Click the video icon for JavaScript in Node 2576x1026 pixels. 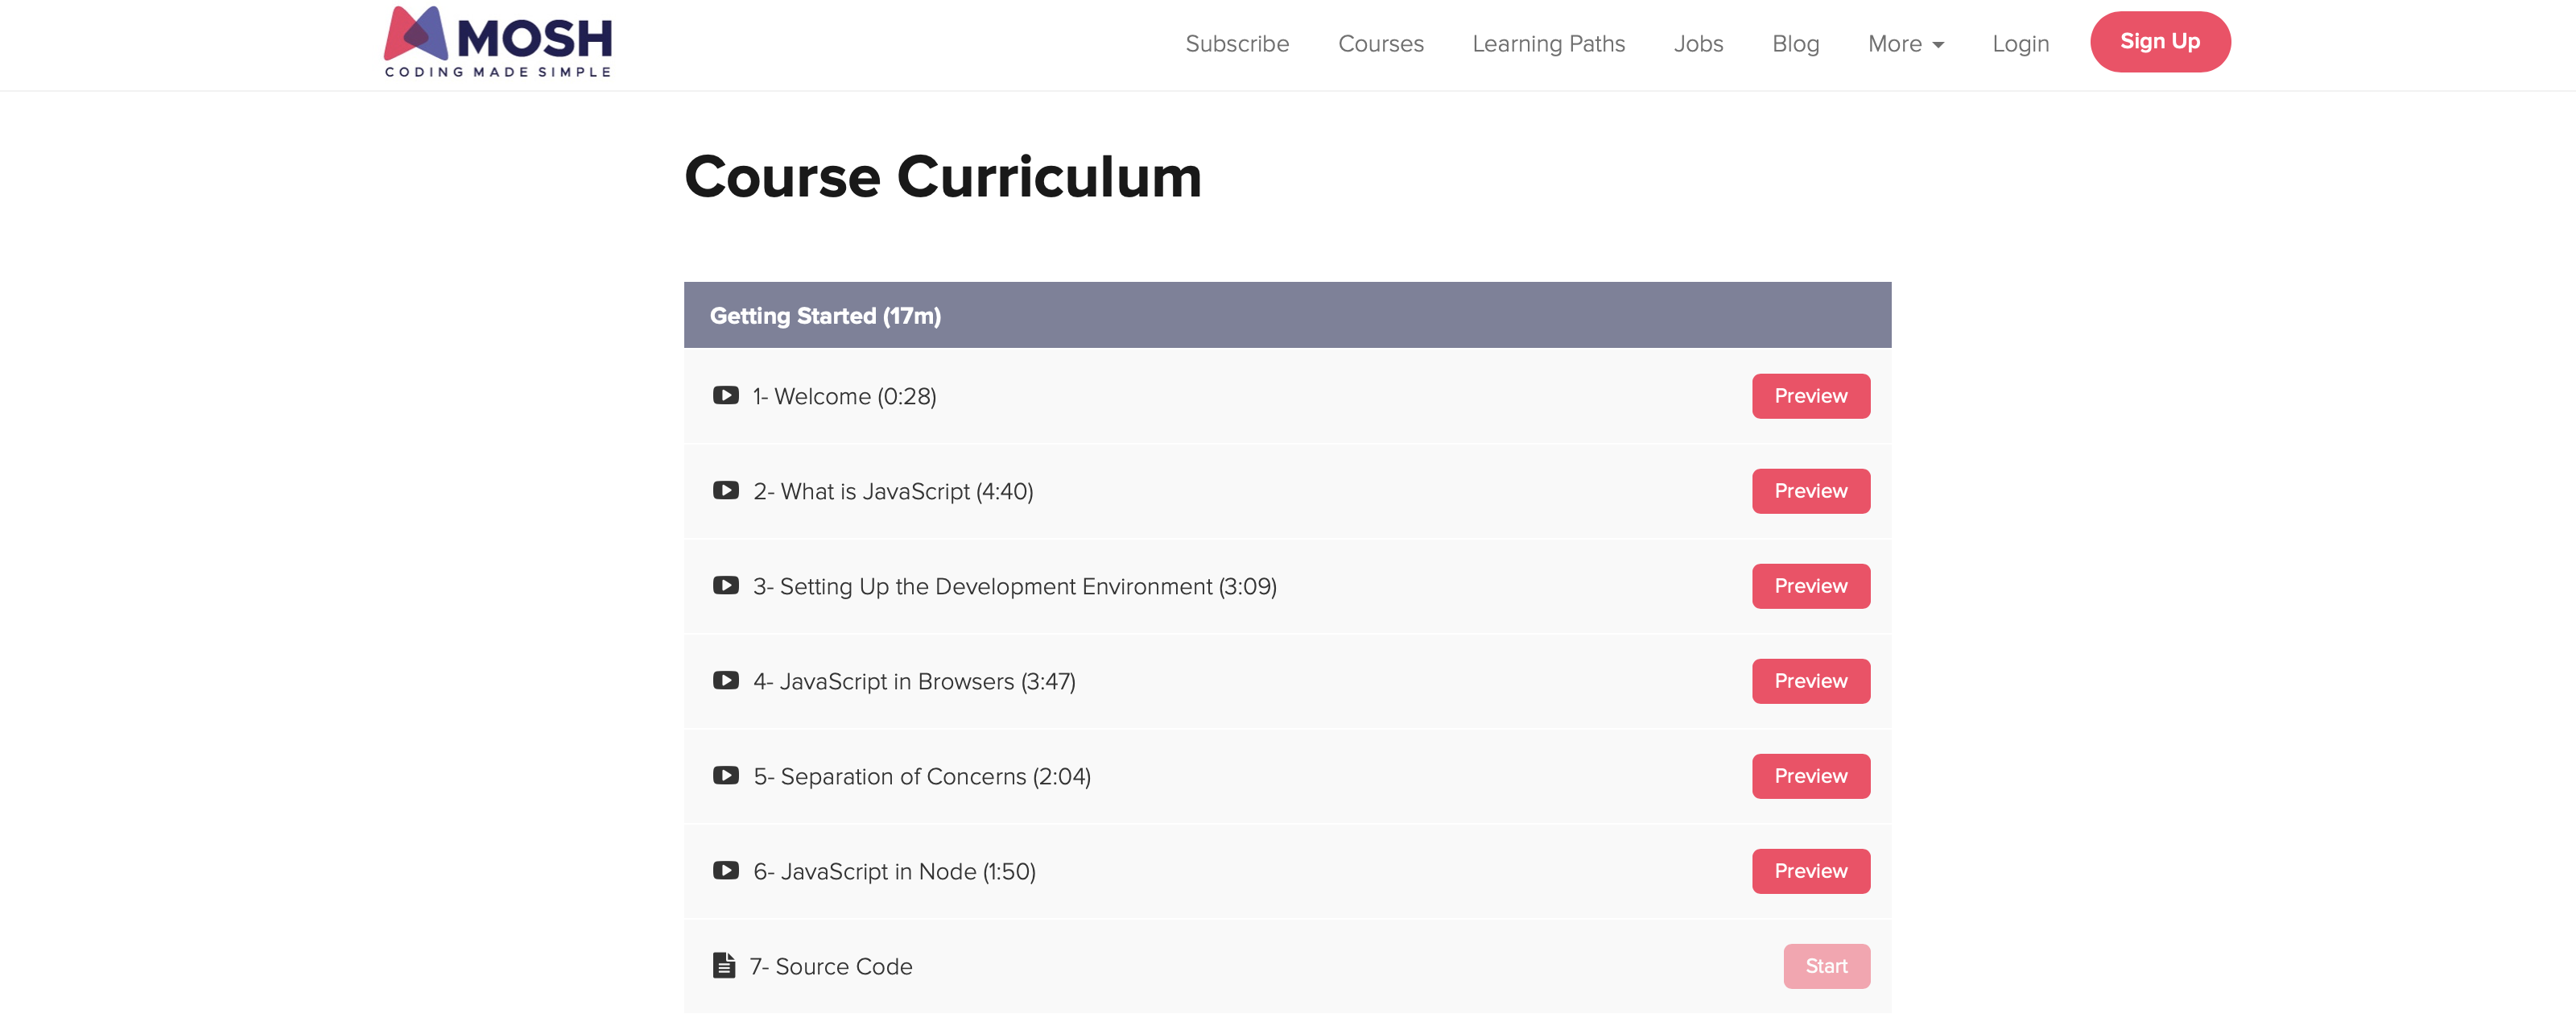[725, 871]
